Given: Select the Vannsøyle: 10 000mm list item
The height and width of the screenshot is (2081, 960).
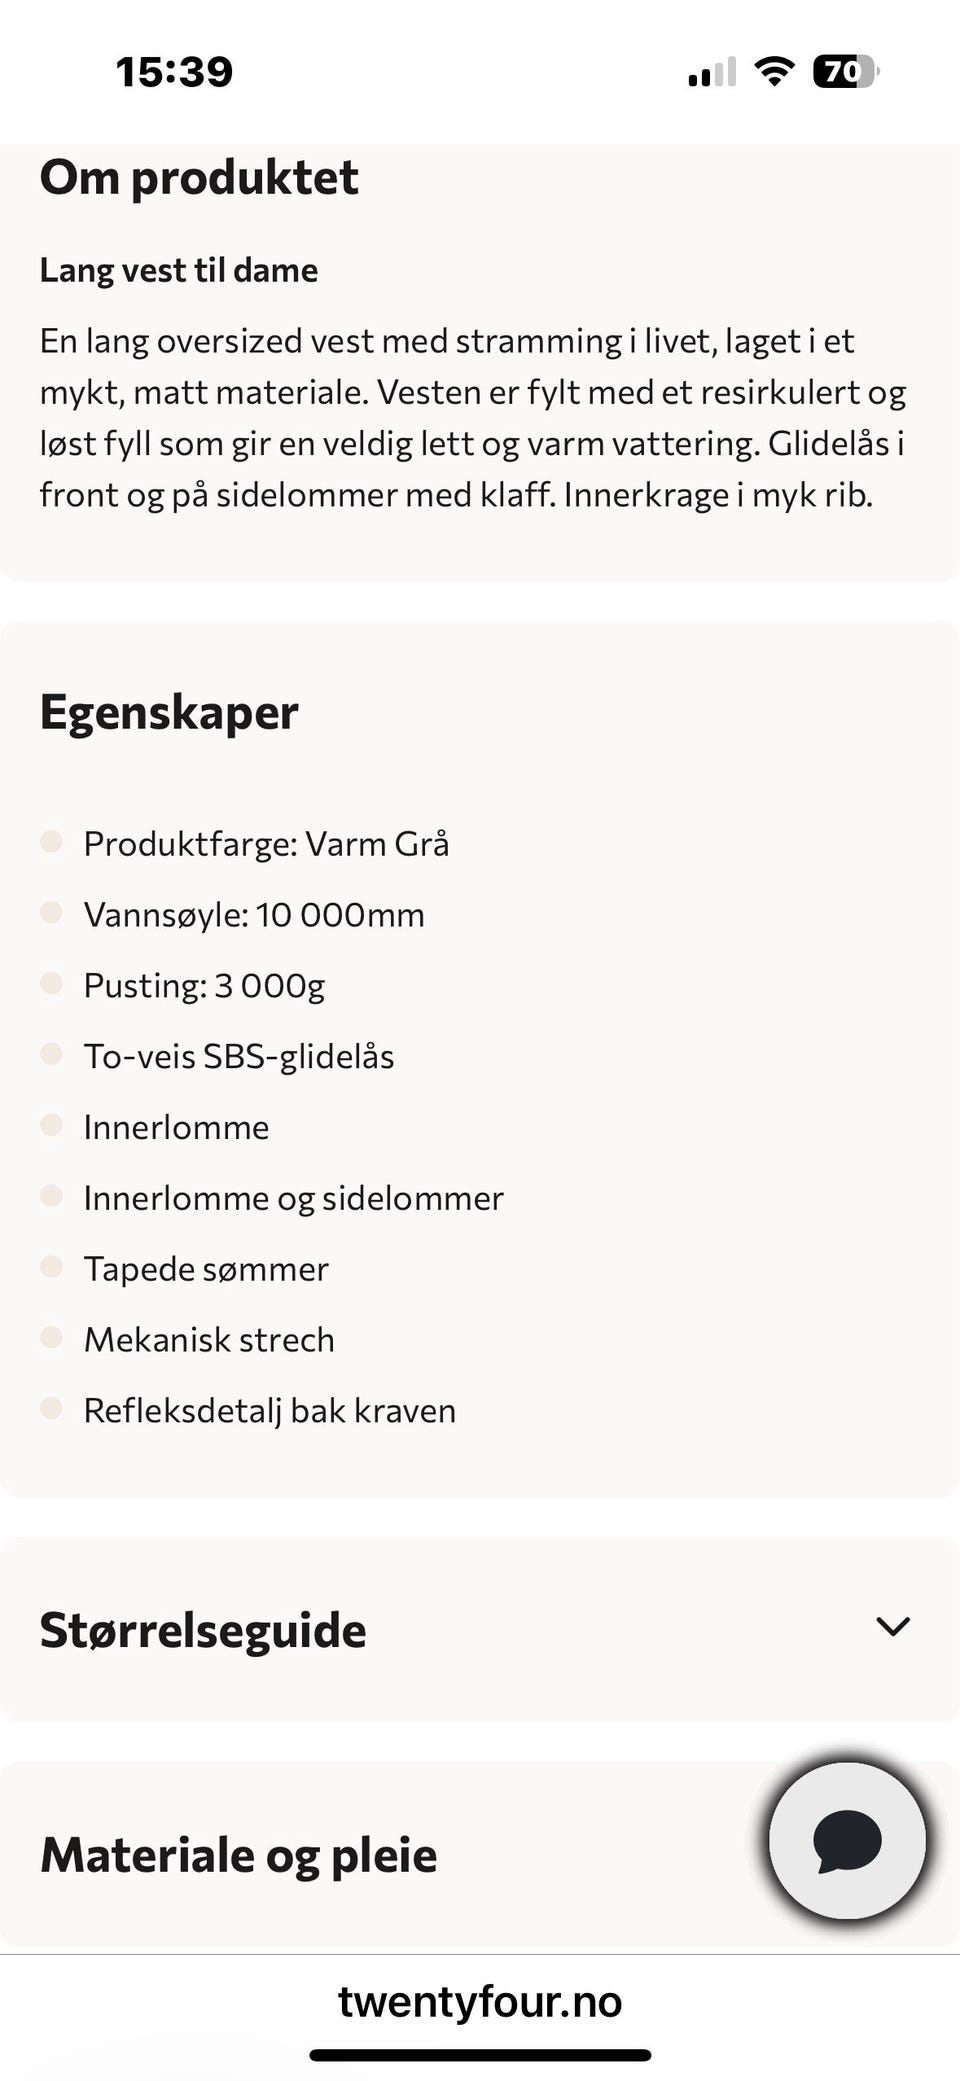Looking at the screenshot, I should (x=254, y=915).
